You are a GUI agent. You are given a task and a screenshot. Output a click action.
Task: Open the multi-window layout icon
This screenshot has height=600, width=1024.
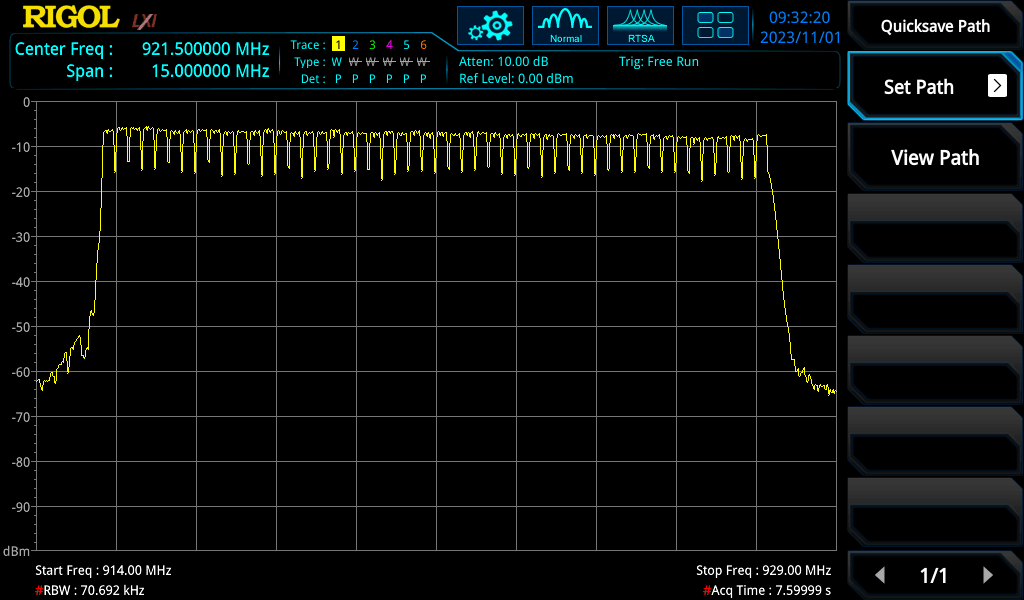pyautogui.click(x=715, y=25)
